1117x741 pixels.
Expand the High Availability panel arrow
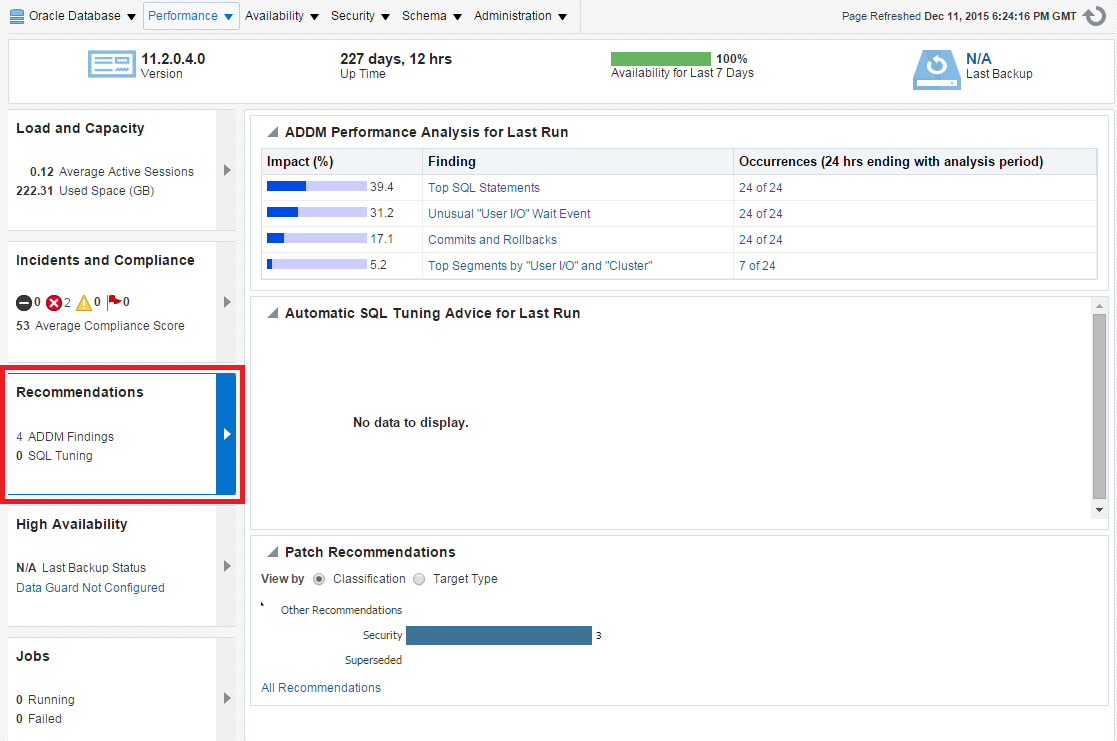coord(227,566)
